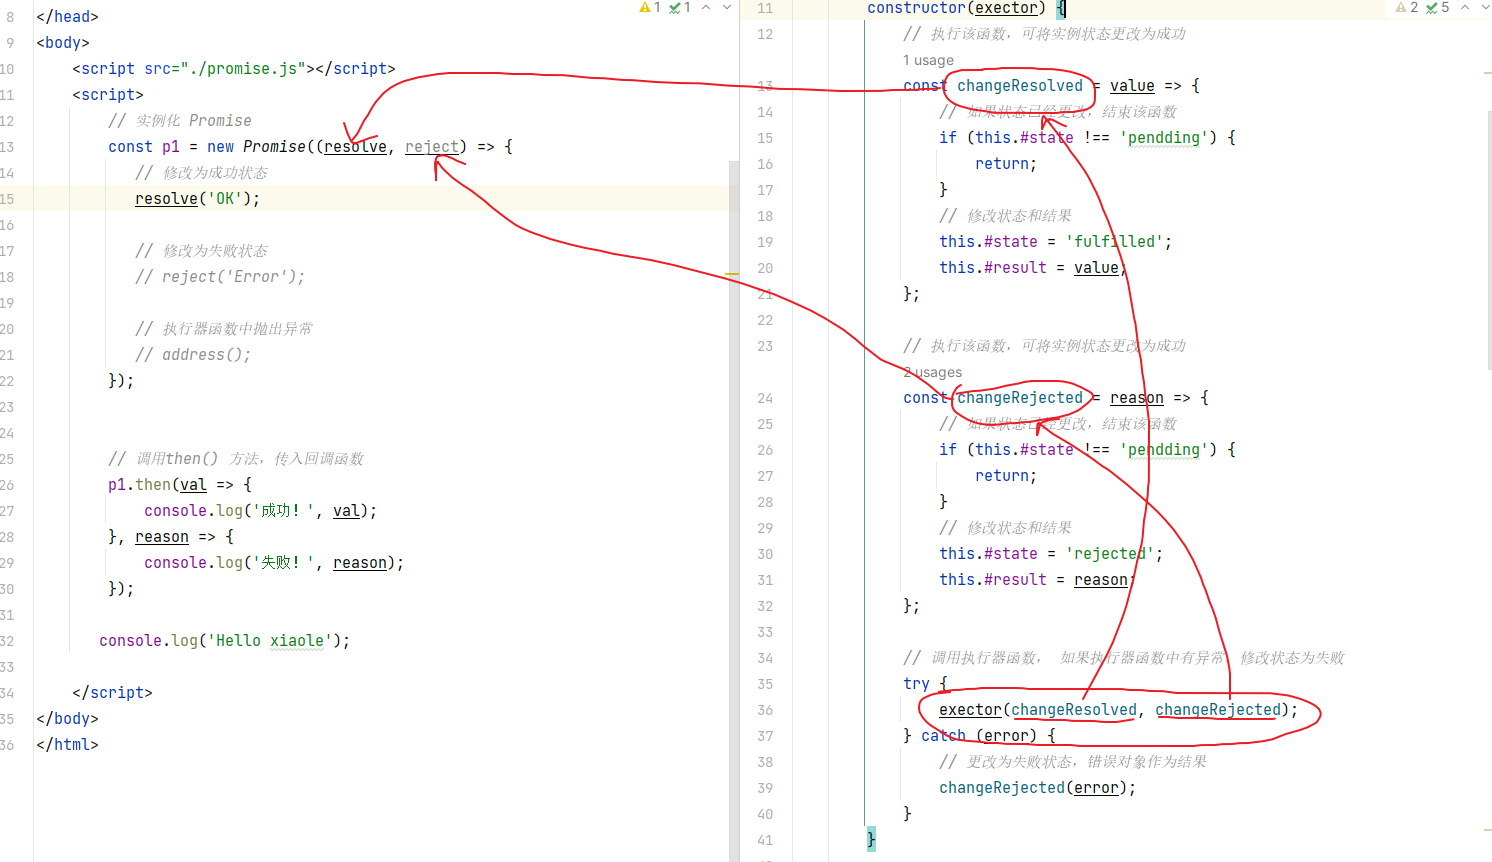
Task: Go to next highlighted problem in left editor
Action: (727, 7)
